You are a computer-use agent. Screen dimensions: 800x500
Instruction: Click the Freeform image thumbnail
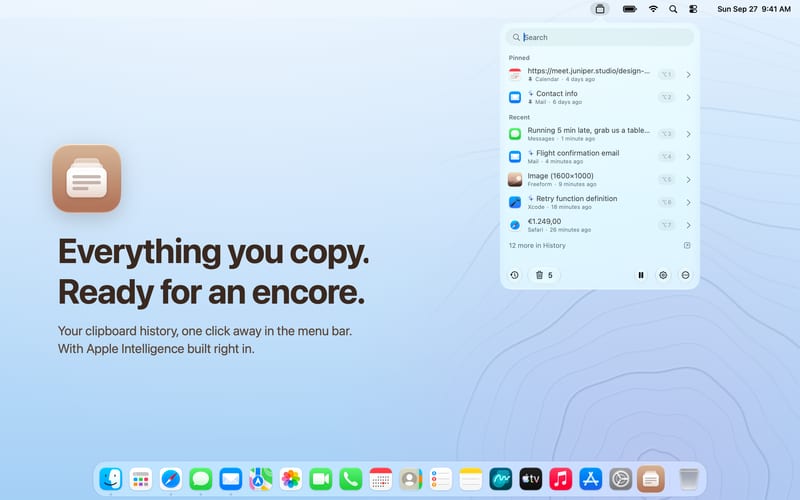515,180
